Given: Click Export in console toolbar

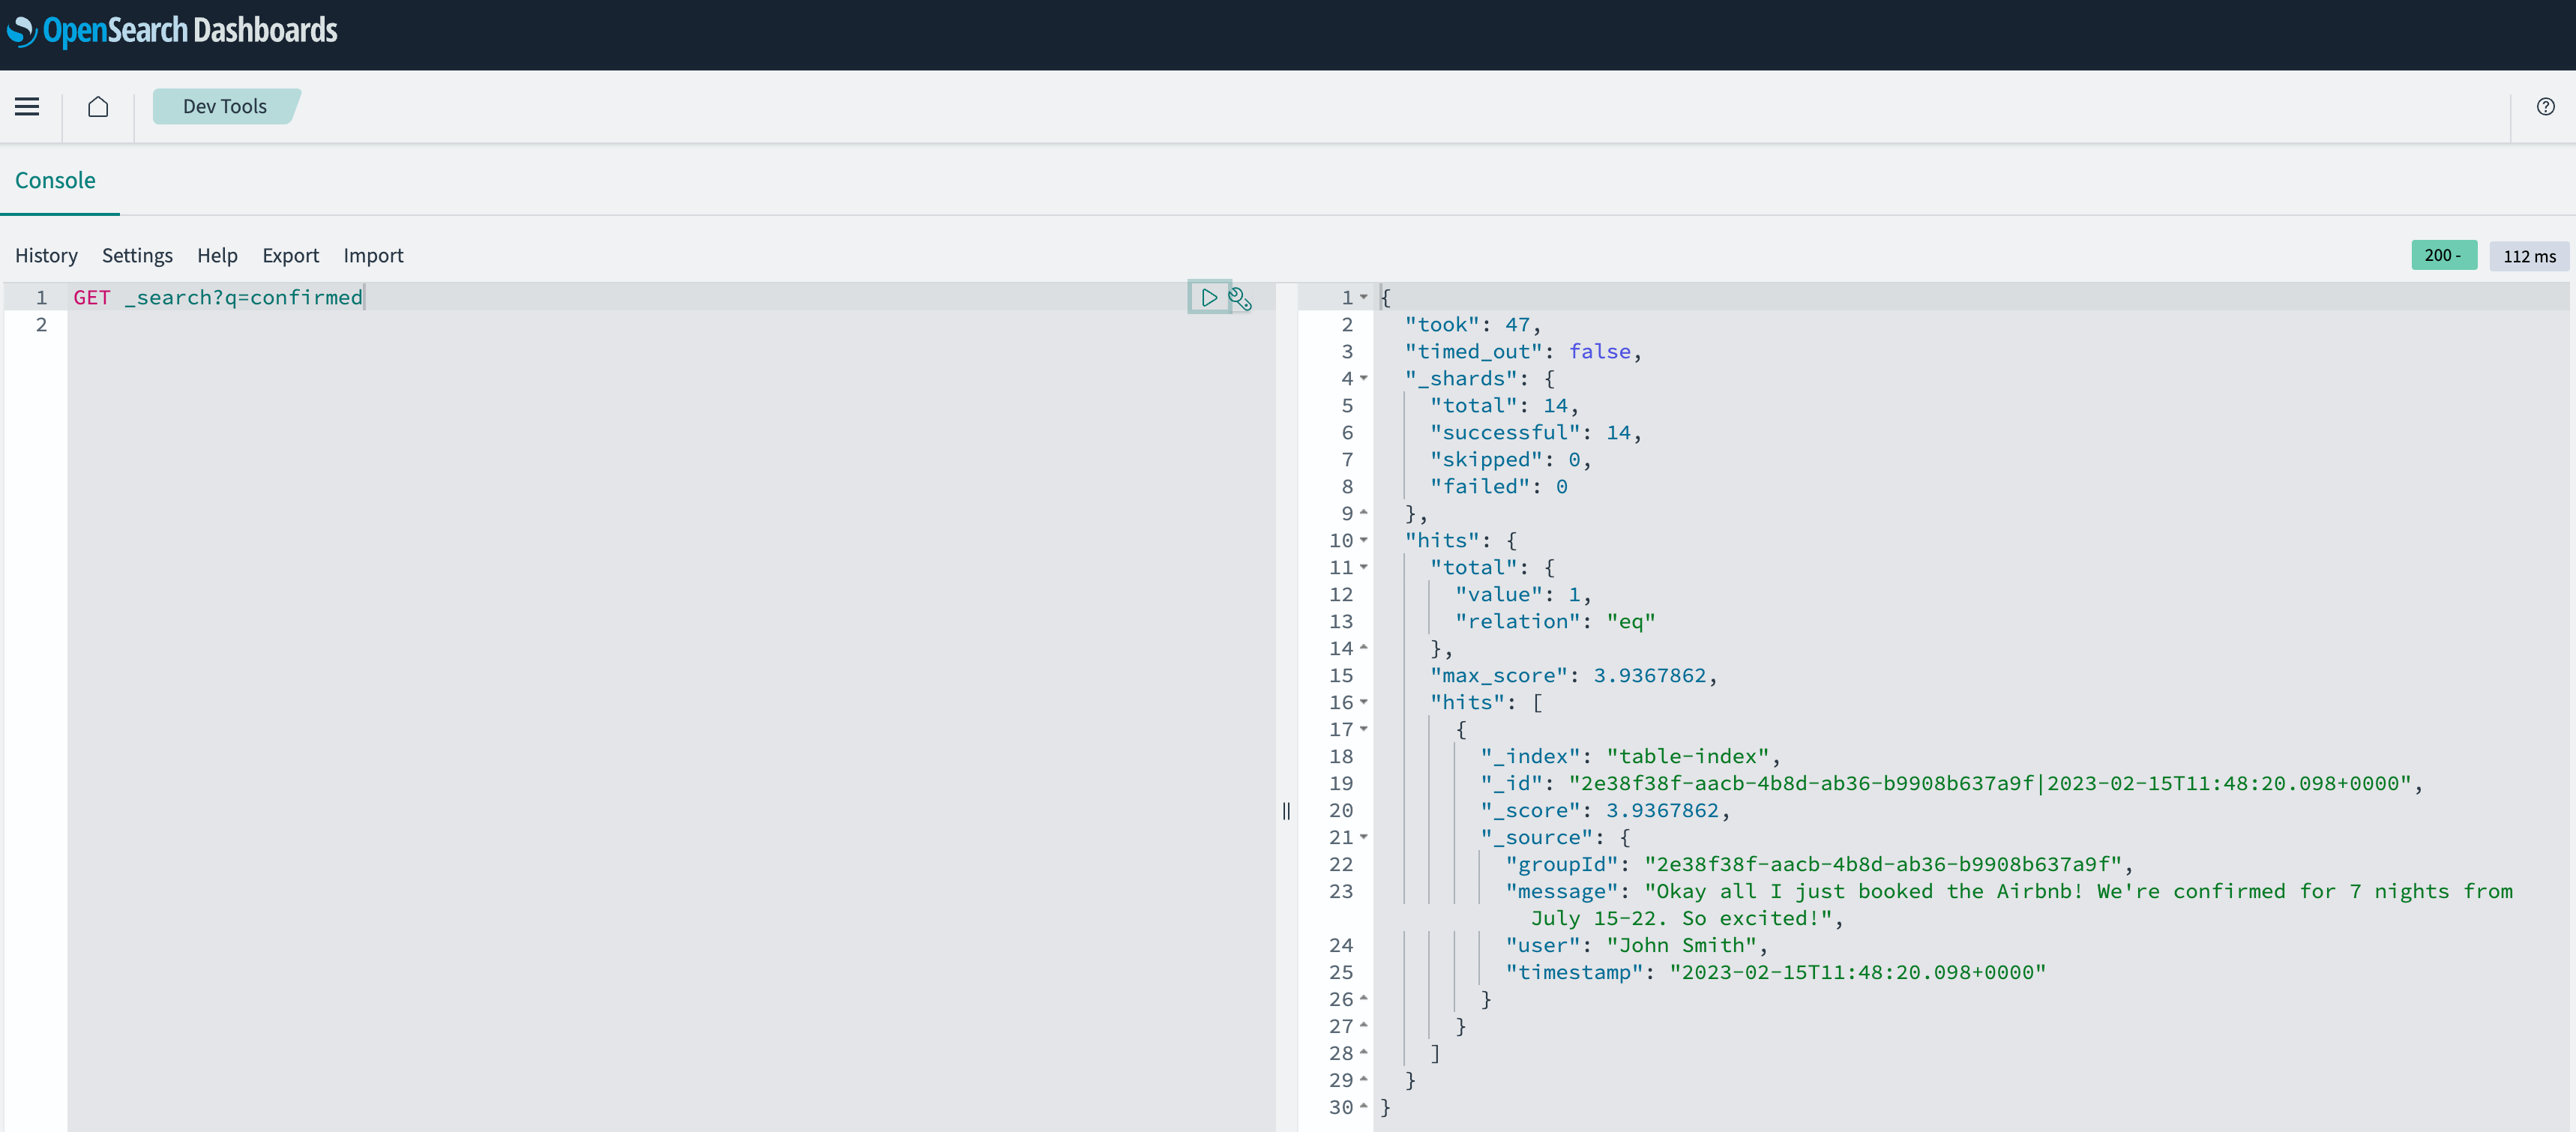Looking at the screenshot, I should 290,255.
